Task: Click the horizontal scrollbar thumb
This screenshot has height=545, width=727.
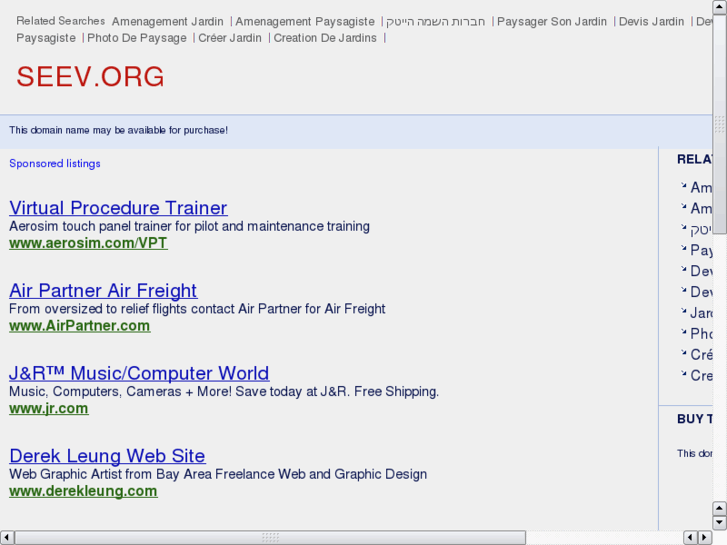Action: (270, 538)
